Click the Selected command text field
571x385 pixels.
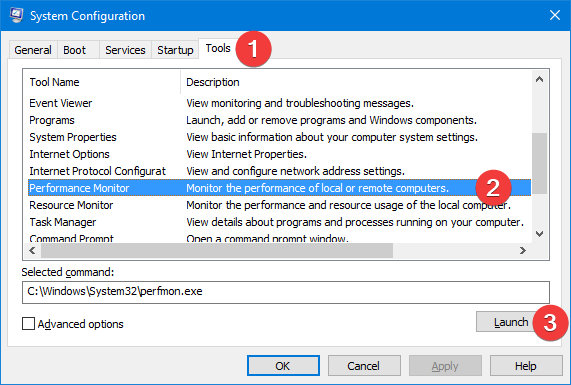(x=286, y=292)
